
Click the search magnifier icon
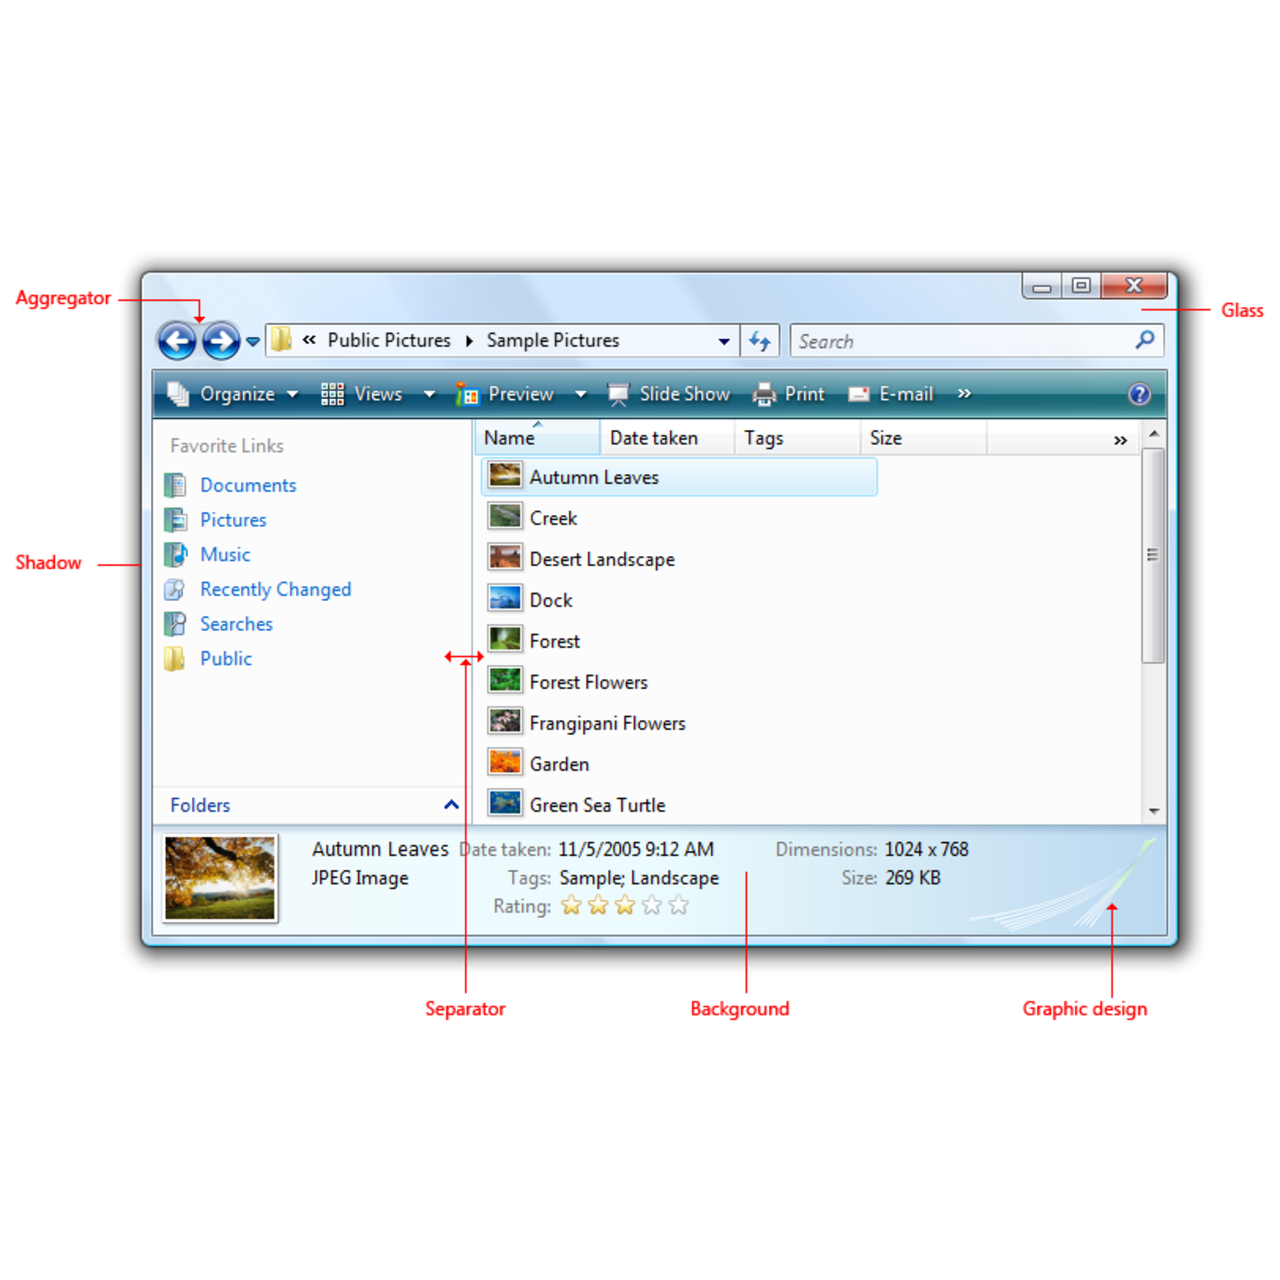pyautogui.click(x=1144, y=340)
